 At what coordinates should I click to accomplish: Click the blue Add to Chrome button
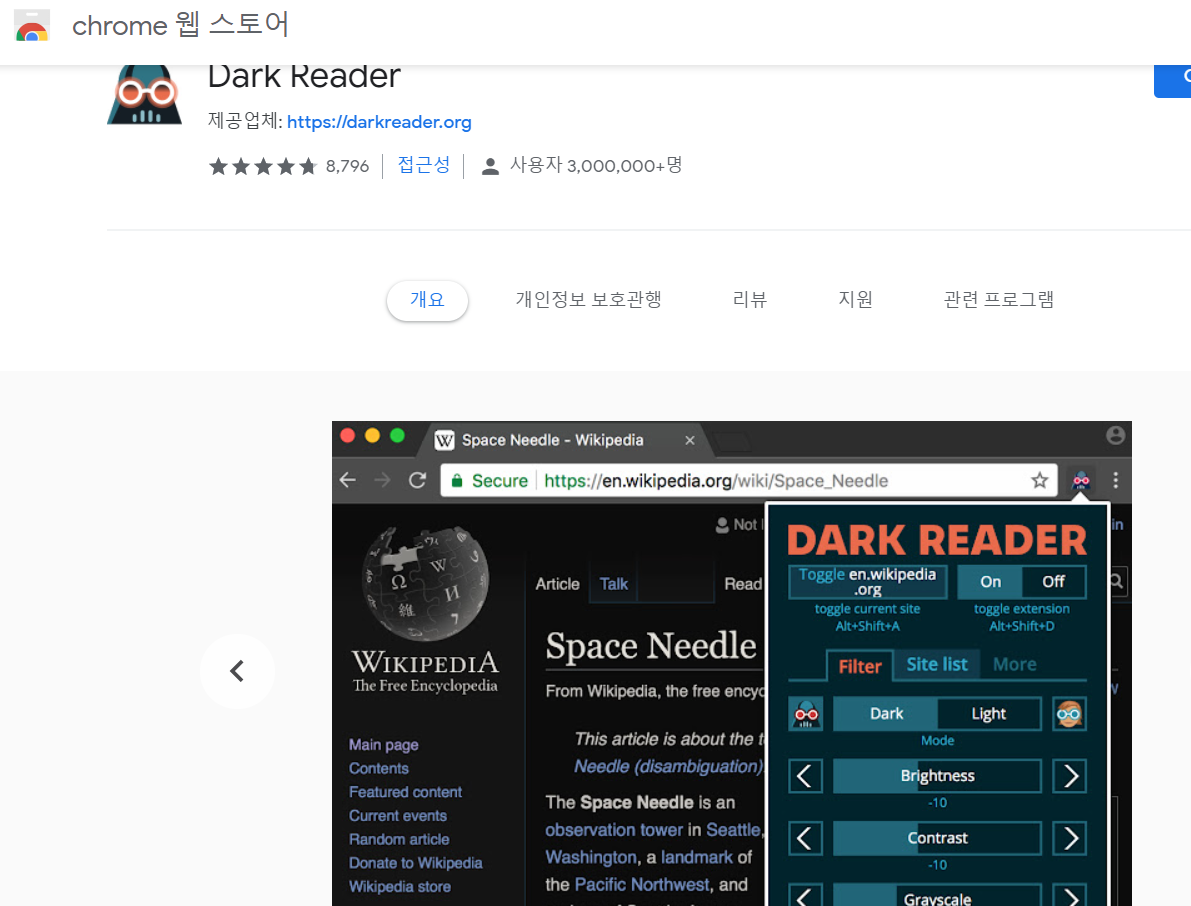[1173, 80]
